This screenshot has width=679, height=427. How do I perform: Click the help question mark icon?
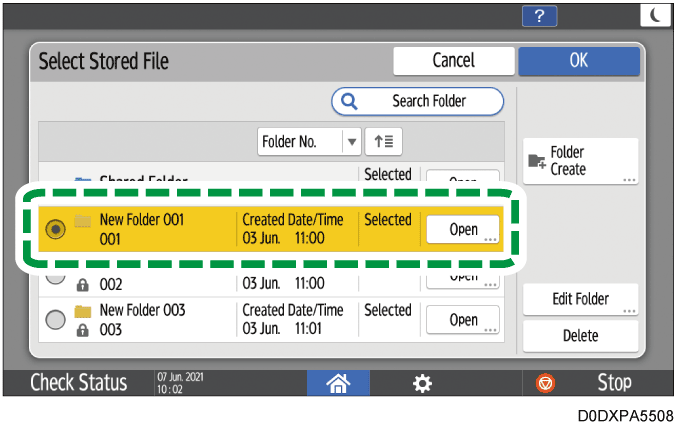tap(540, 15)
